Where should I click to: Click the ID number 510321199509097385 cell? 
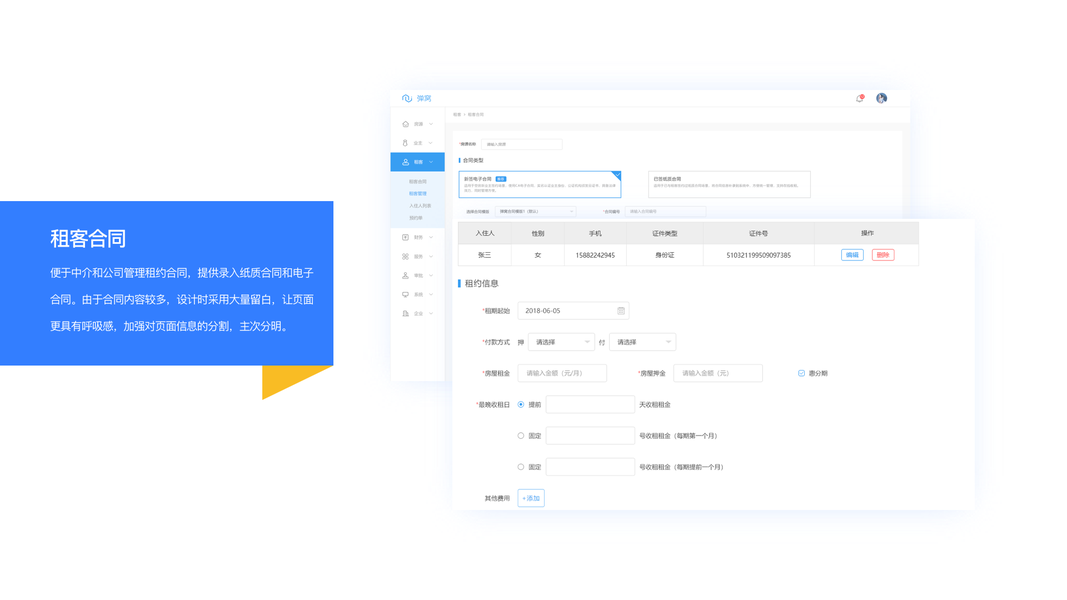758,255
